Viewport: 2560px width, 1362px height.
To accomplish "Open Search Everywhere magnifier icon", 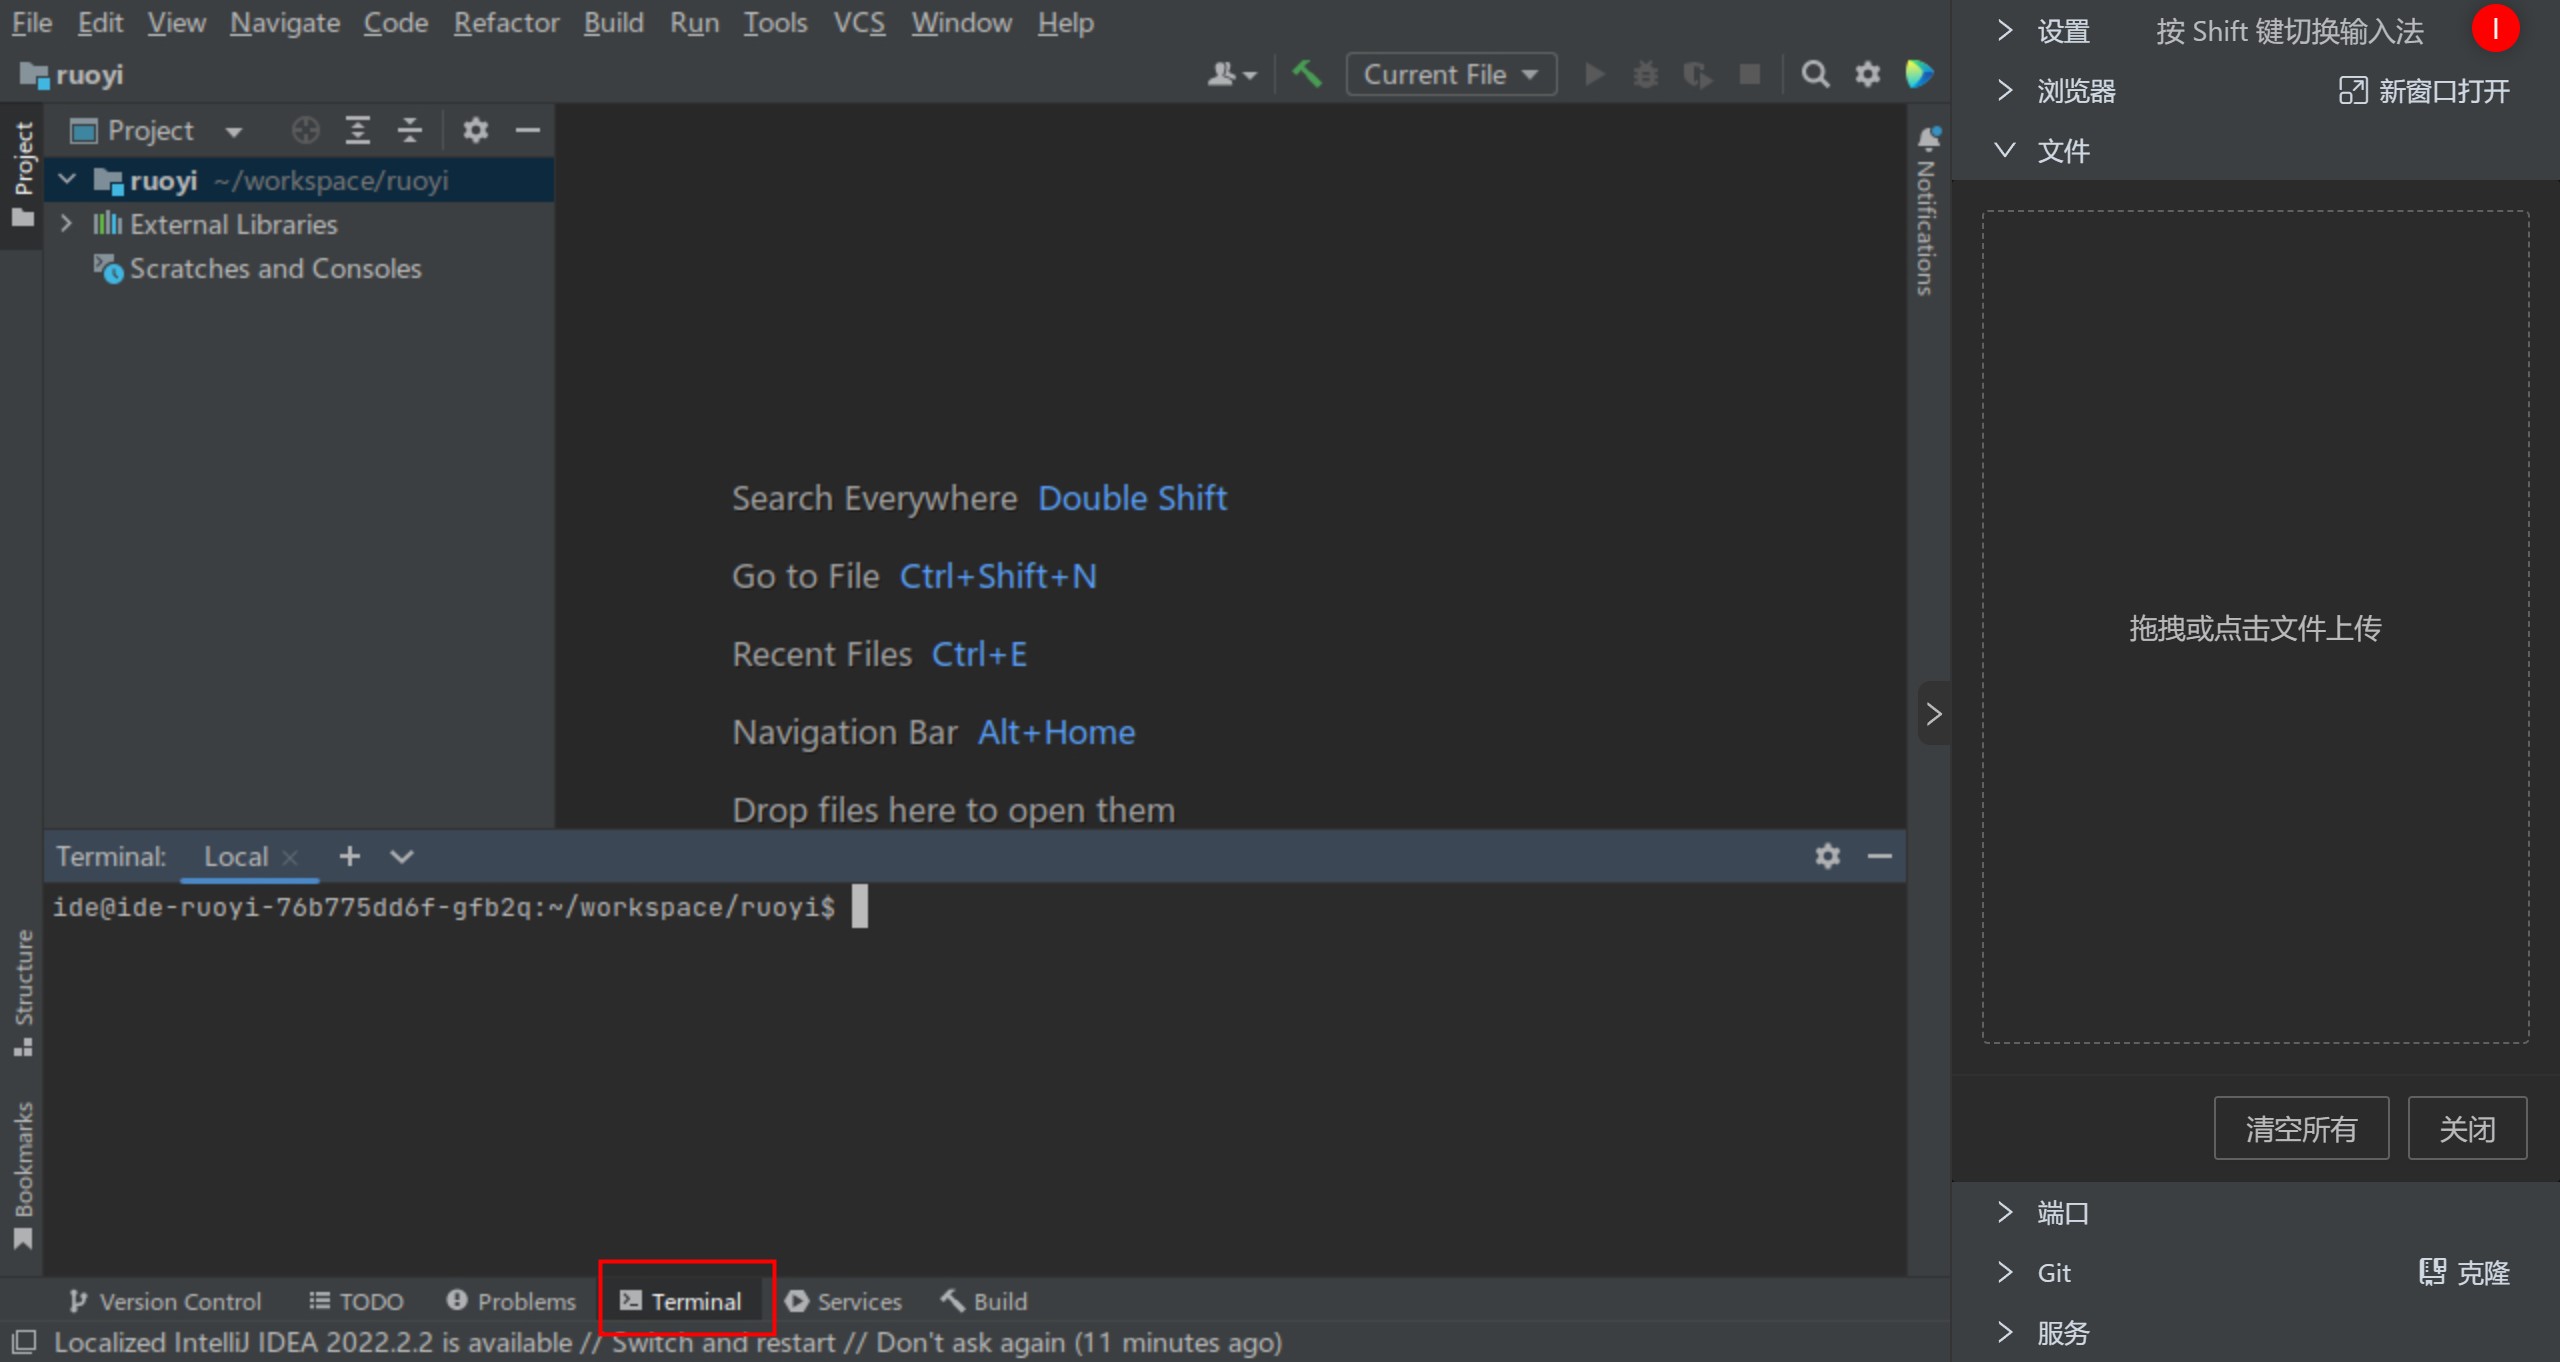I will point(1815,74).
